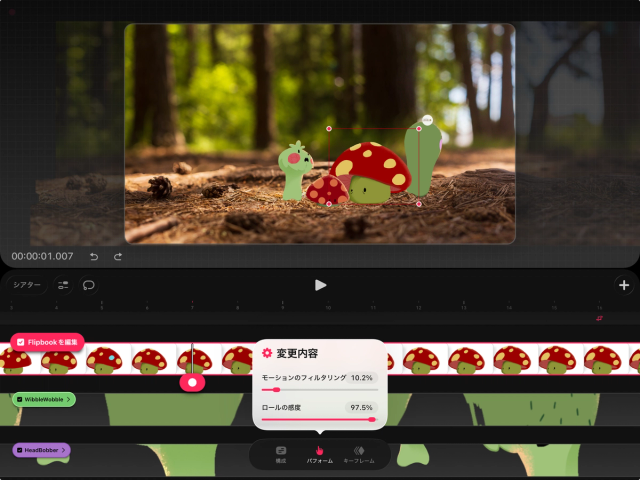Select the large red mushroom character on canvas

coord(369,173)
